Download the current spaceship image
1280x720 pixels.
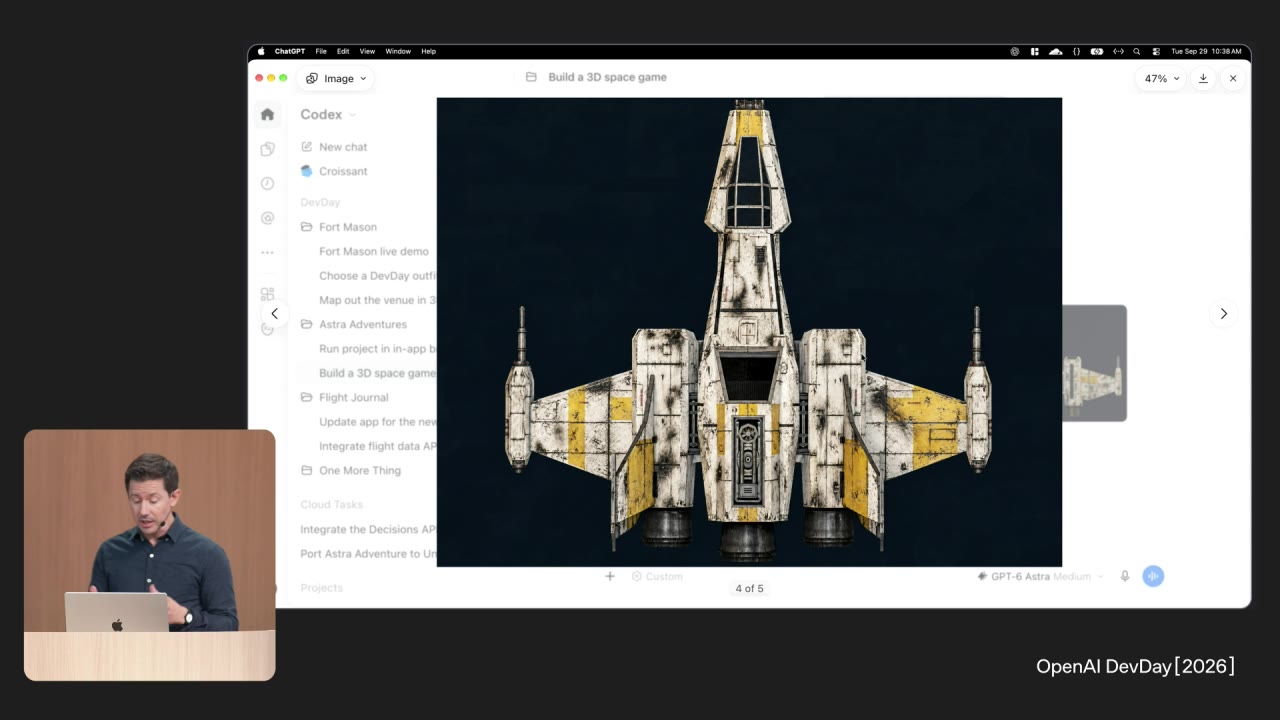click(1203, 78)
